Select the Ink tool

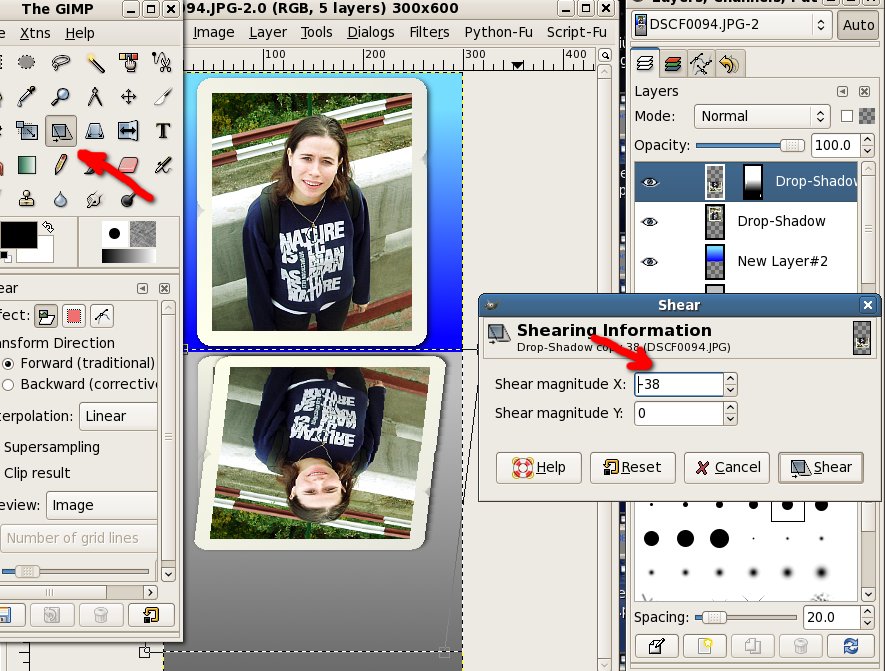163,165
